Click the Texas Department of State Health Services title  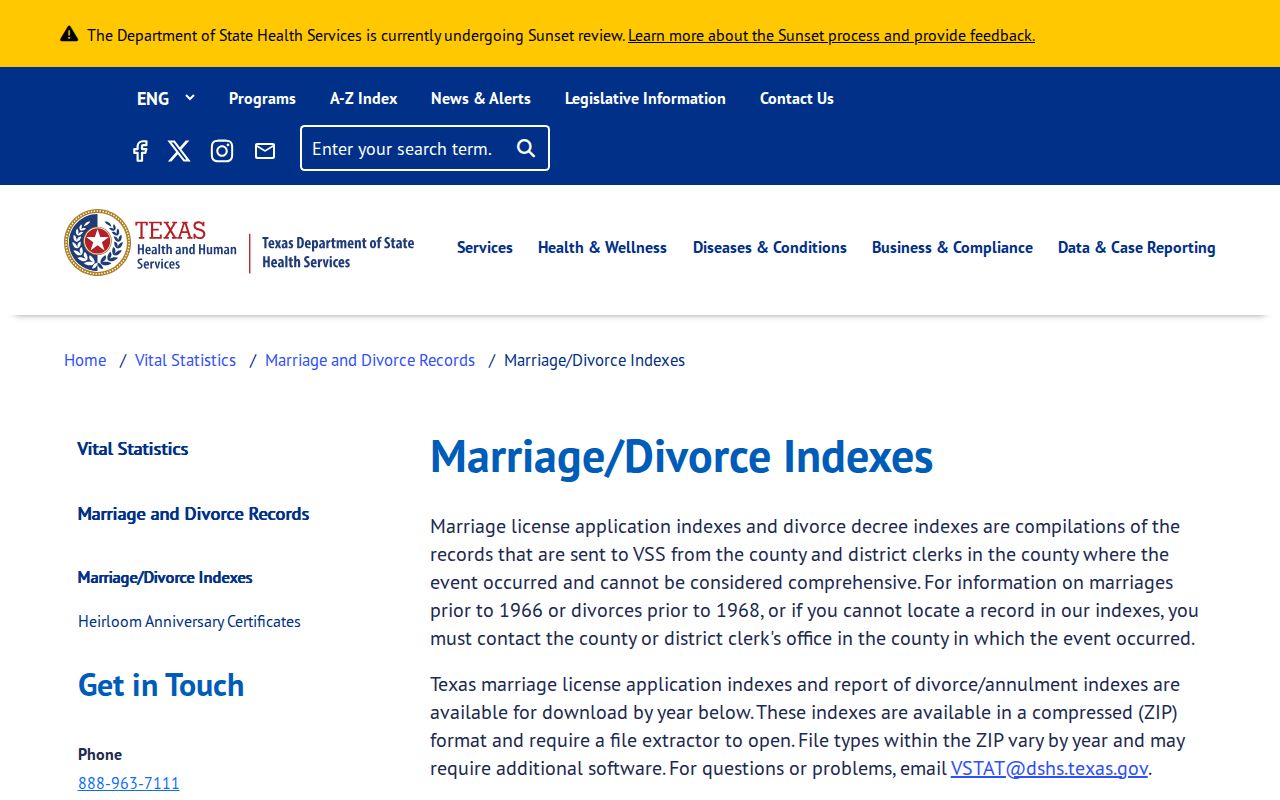(x=338, y=253)
